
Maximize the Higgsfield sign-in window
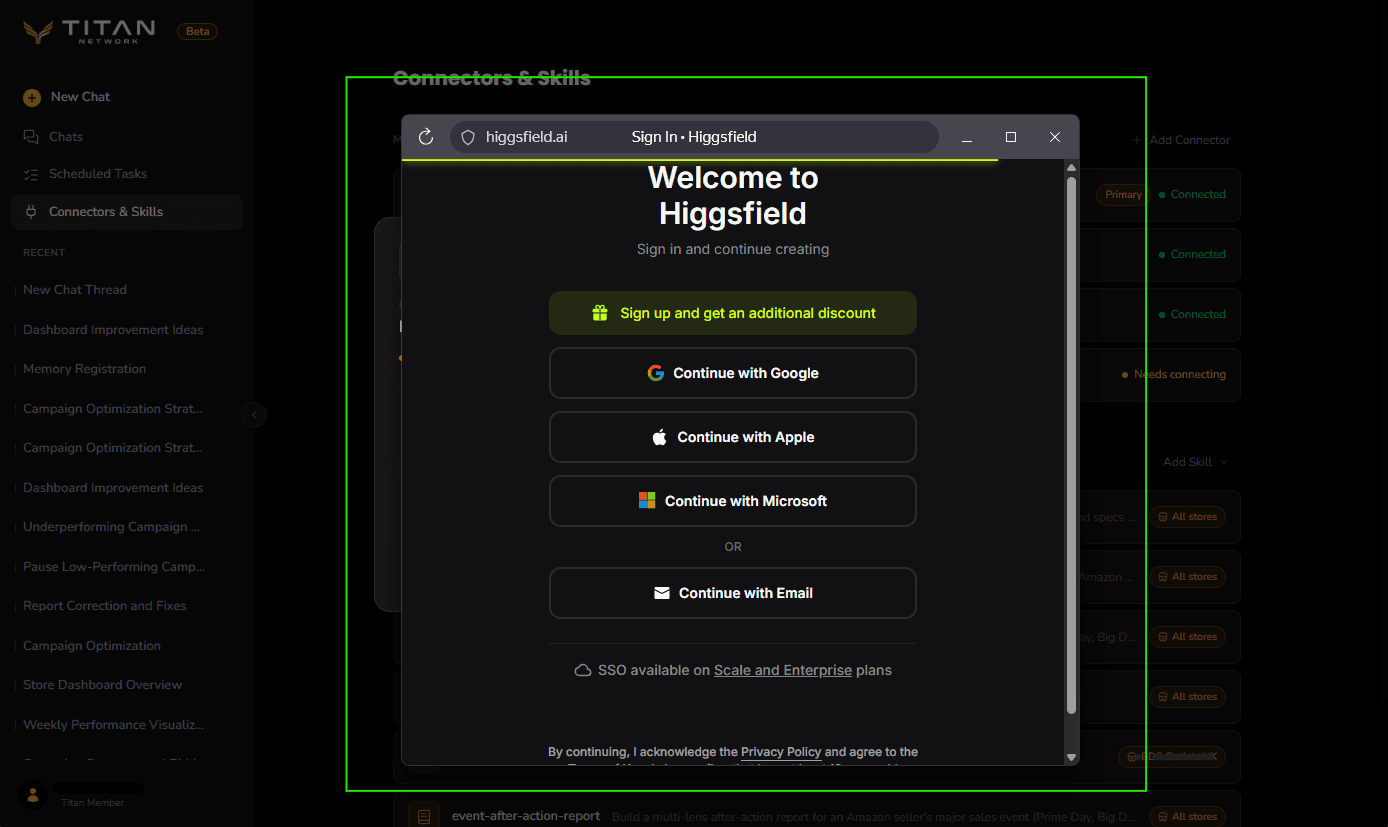1011,137
